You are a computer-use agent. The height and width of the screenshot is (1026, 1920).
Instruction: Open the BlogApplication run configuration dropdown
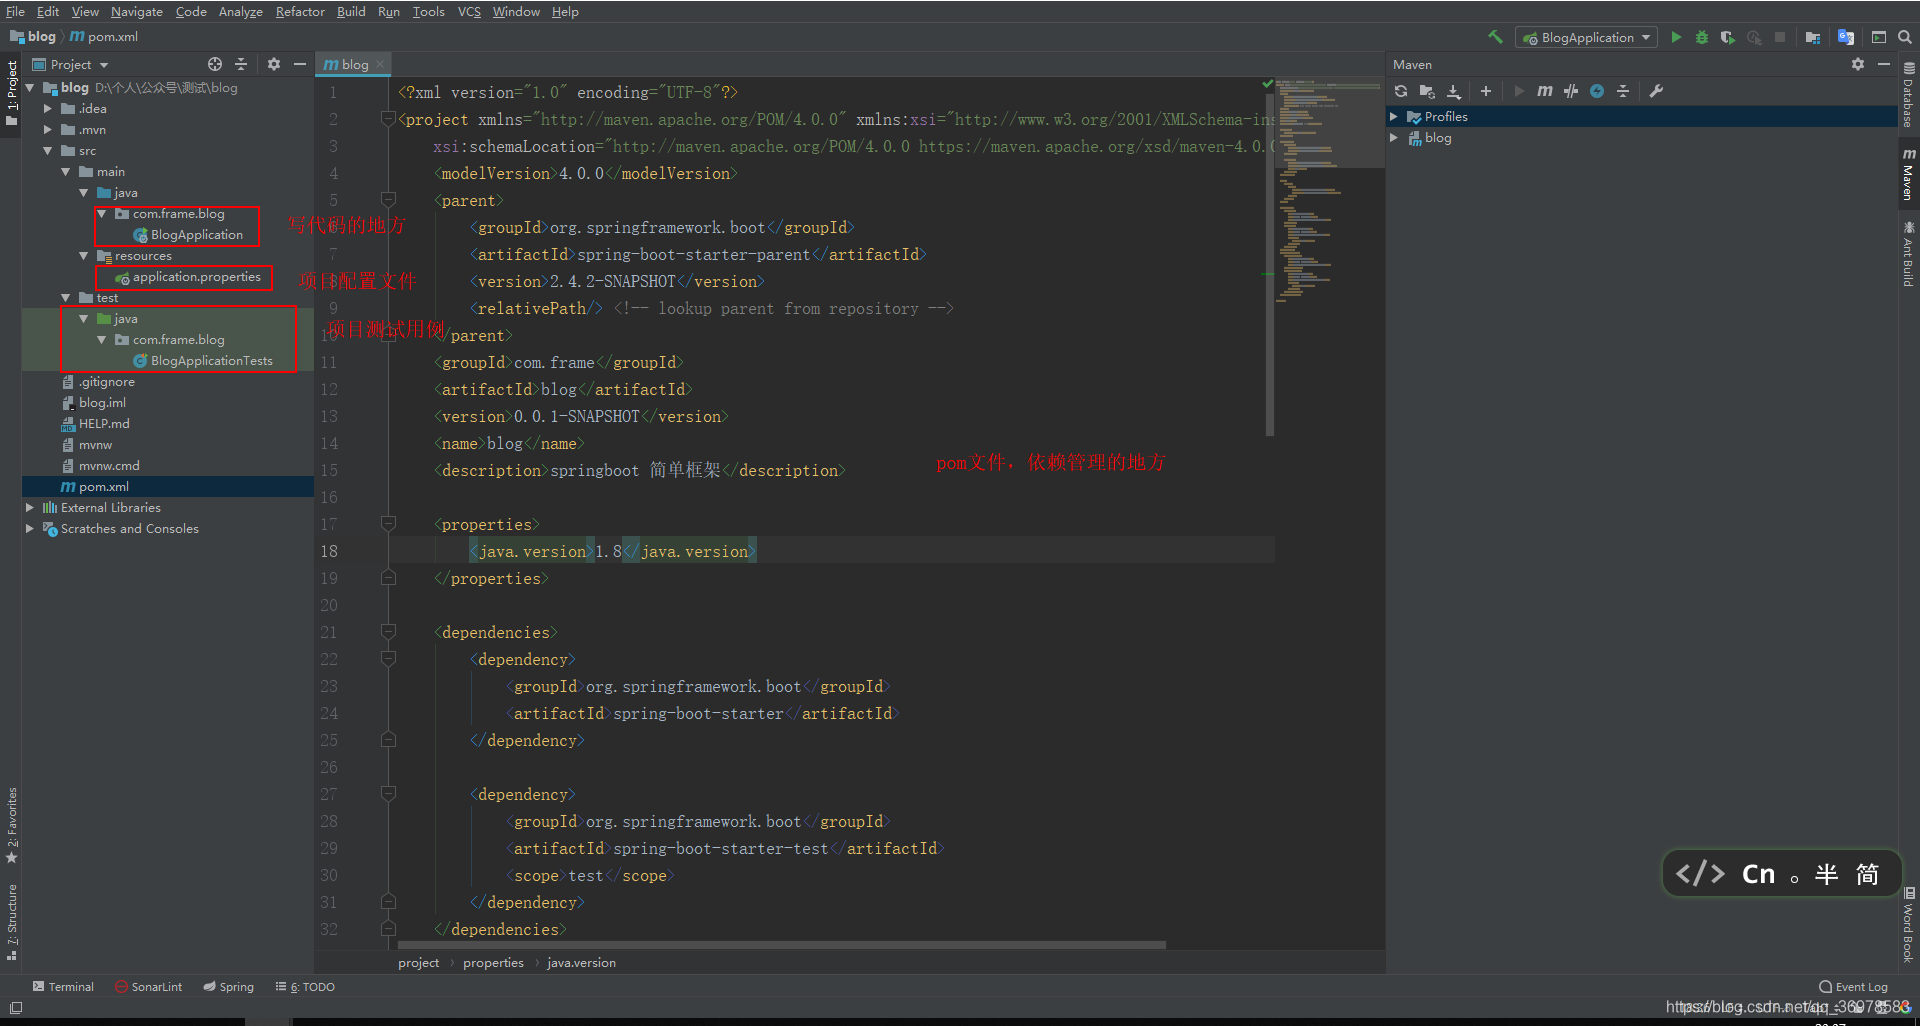tap(1587, 37)
